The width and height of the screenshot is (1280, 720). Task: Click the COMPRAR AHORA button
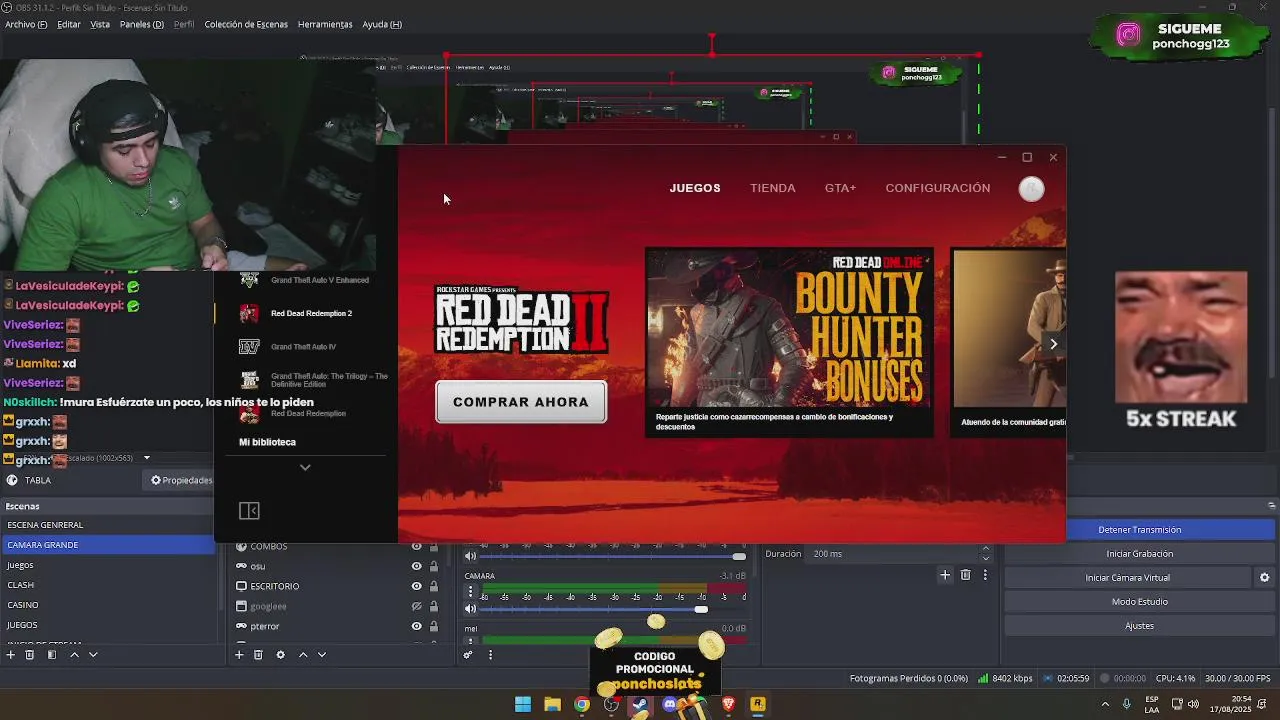point(521,402)
